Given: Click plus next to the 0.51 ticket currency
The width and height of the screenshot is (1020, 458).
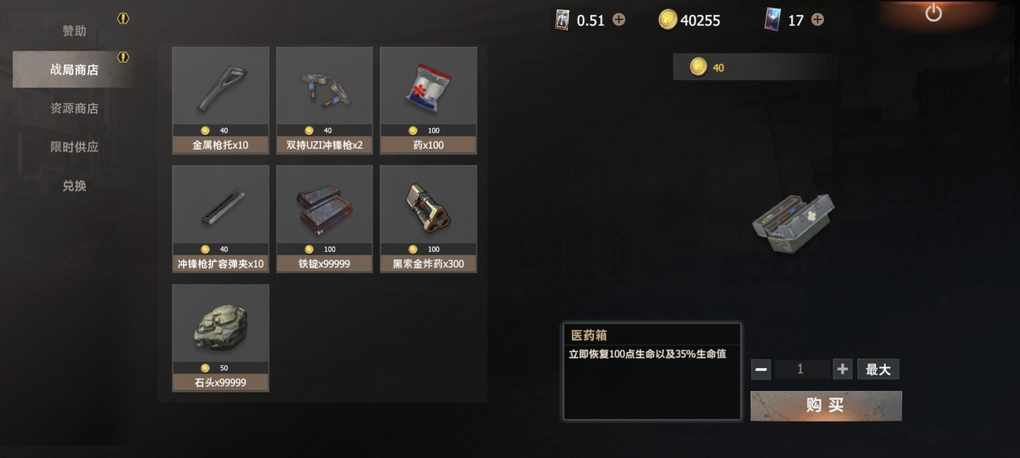Looking at the screenshot, I should [x=619, y=20].
